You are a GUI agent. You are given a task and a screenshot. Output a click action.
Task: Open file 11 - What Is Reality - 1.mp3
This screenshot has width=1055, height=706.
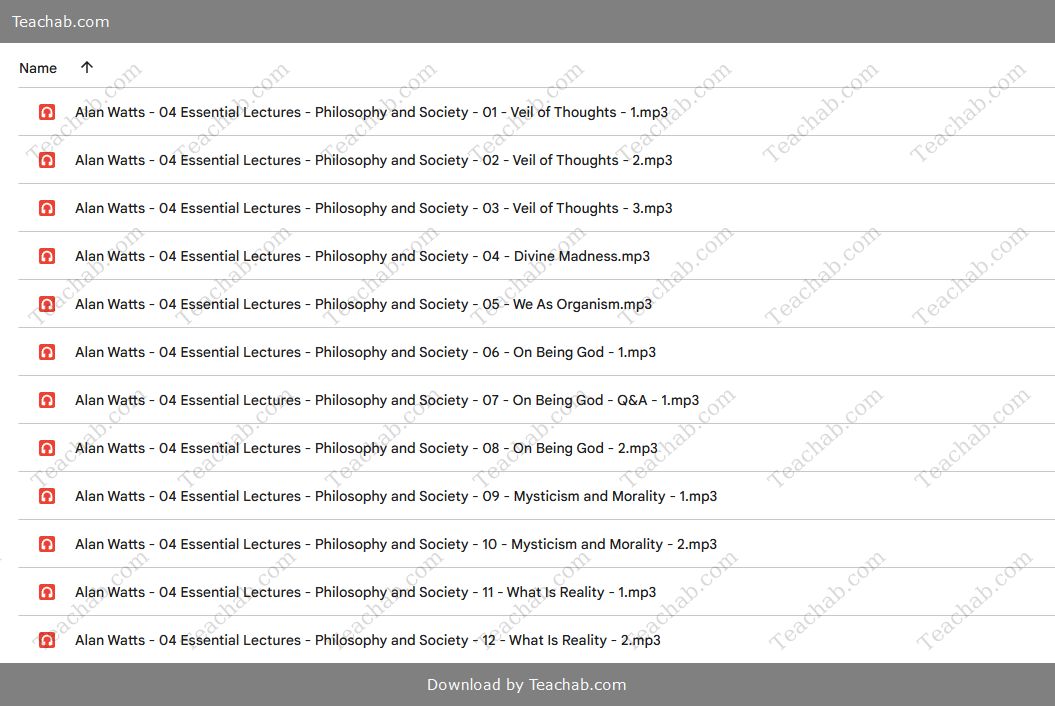[365, 592]
